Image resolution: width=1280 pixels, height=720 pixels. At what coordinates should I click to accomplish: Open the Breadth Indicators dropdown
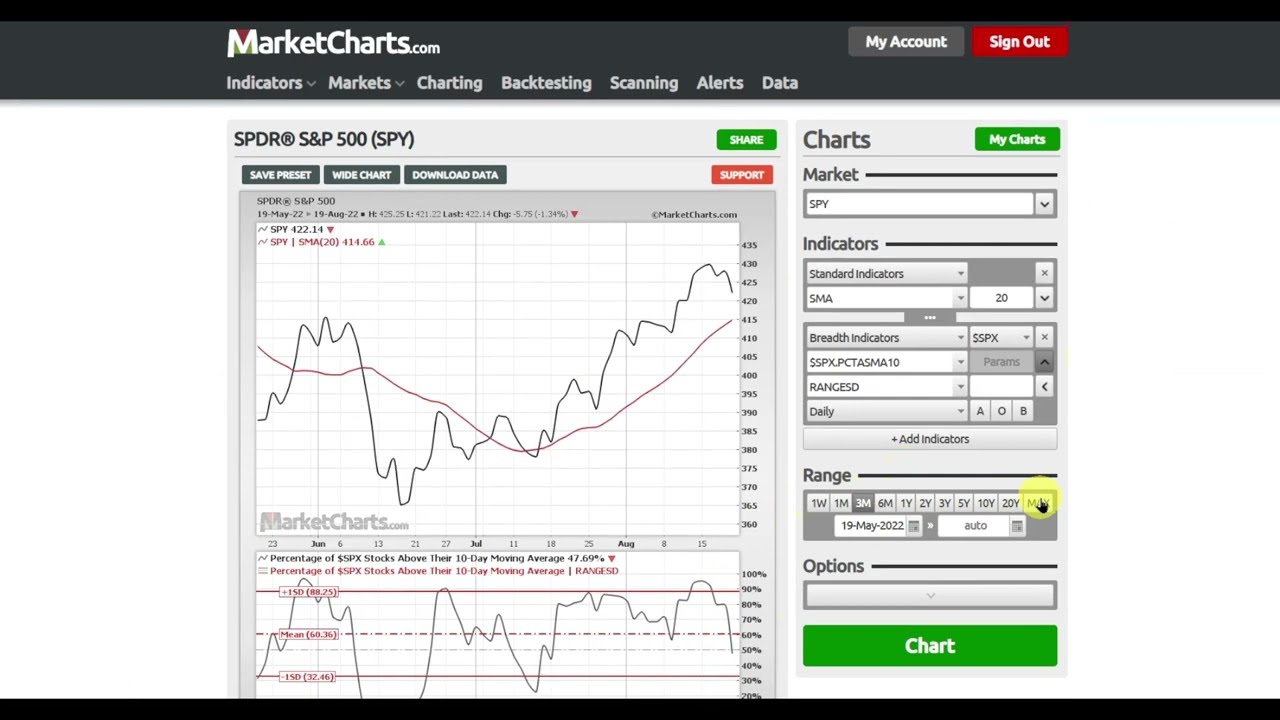[886, 337]
